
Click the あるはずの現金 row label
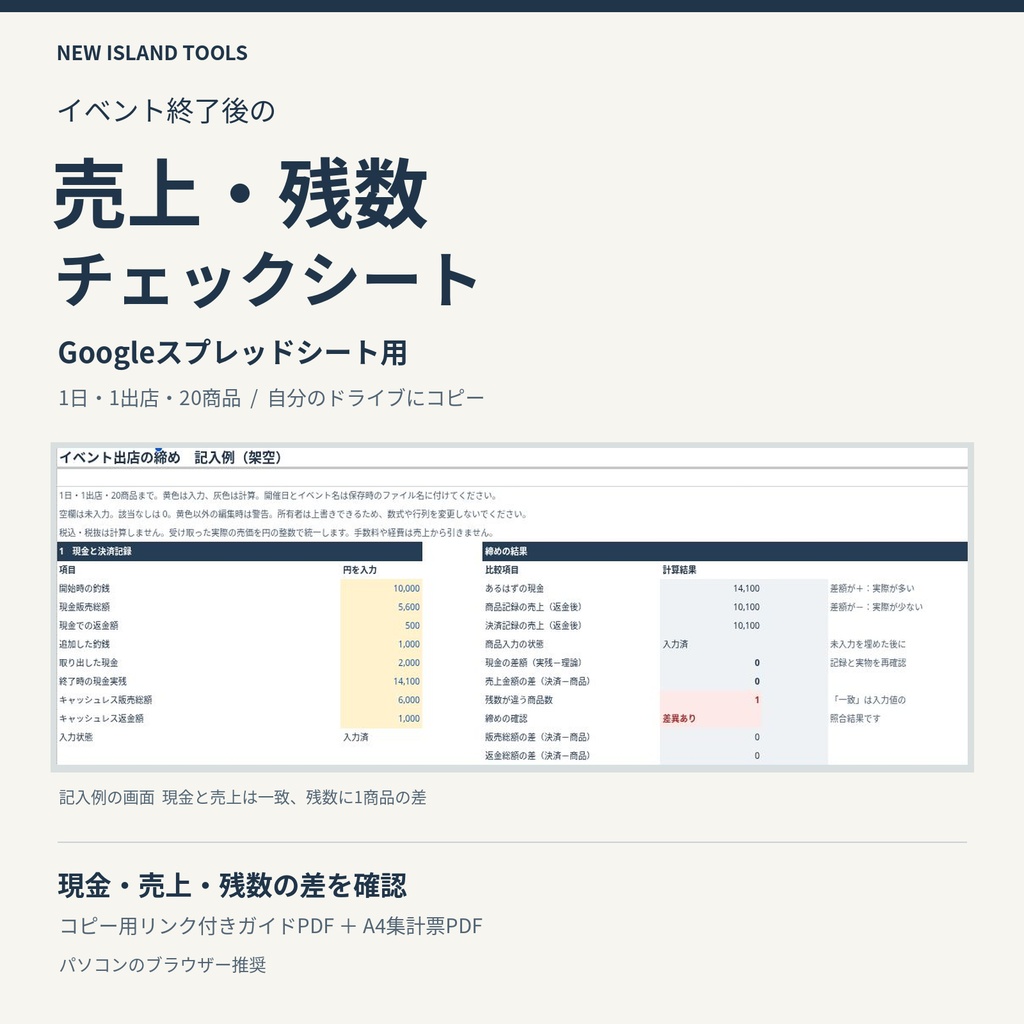(x=514, y=588)
